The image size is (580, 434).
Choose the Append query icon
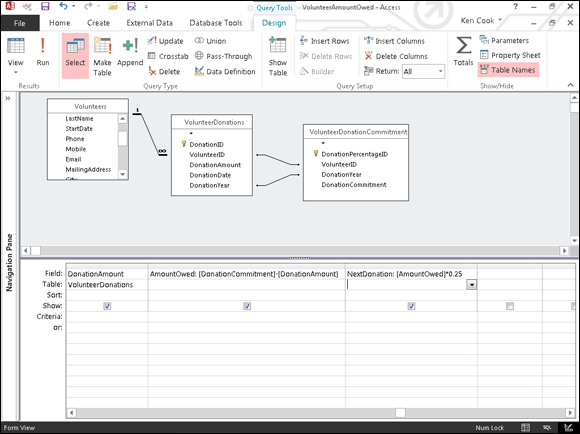[130, 52]
